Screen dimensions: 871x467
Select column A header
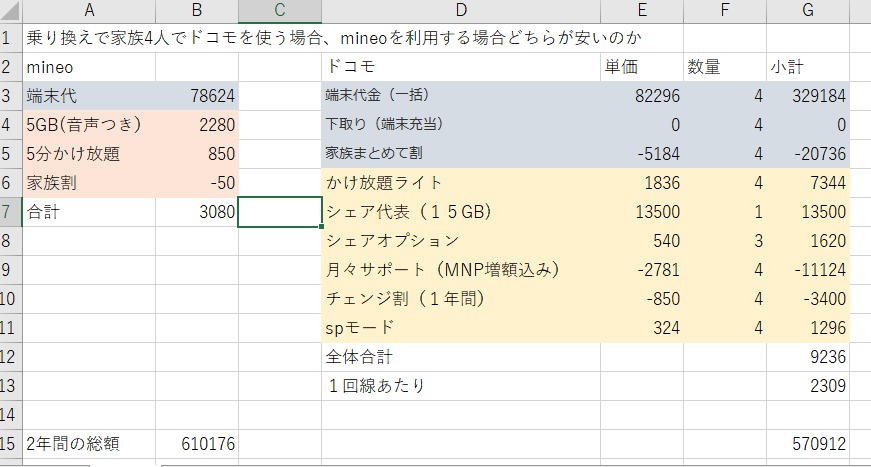tap(89, 11)
